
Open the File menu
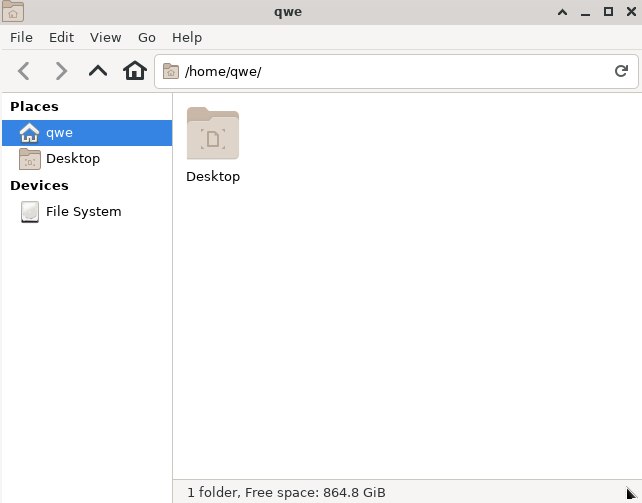(x=21, y=38)
